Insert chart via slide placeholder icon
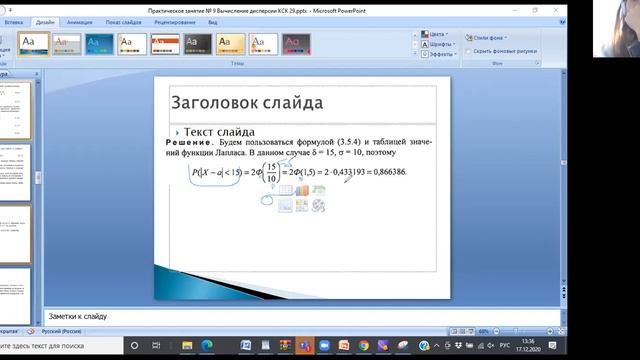Screen dimensions: 640x360 pos(302,191)
